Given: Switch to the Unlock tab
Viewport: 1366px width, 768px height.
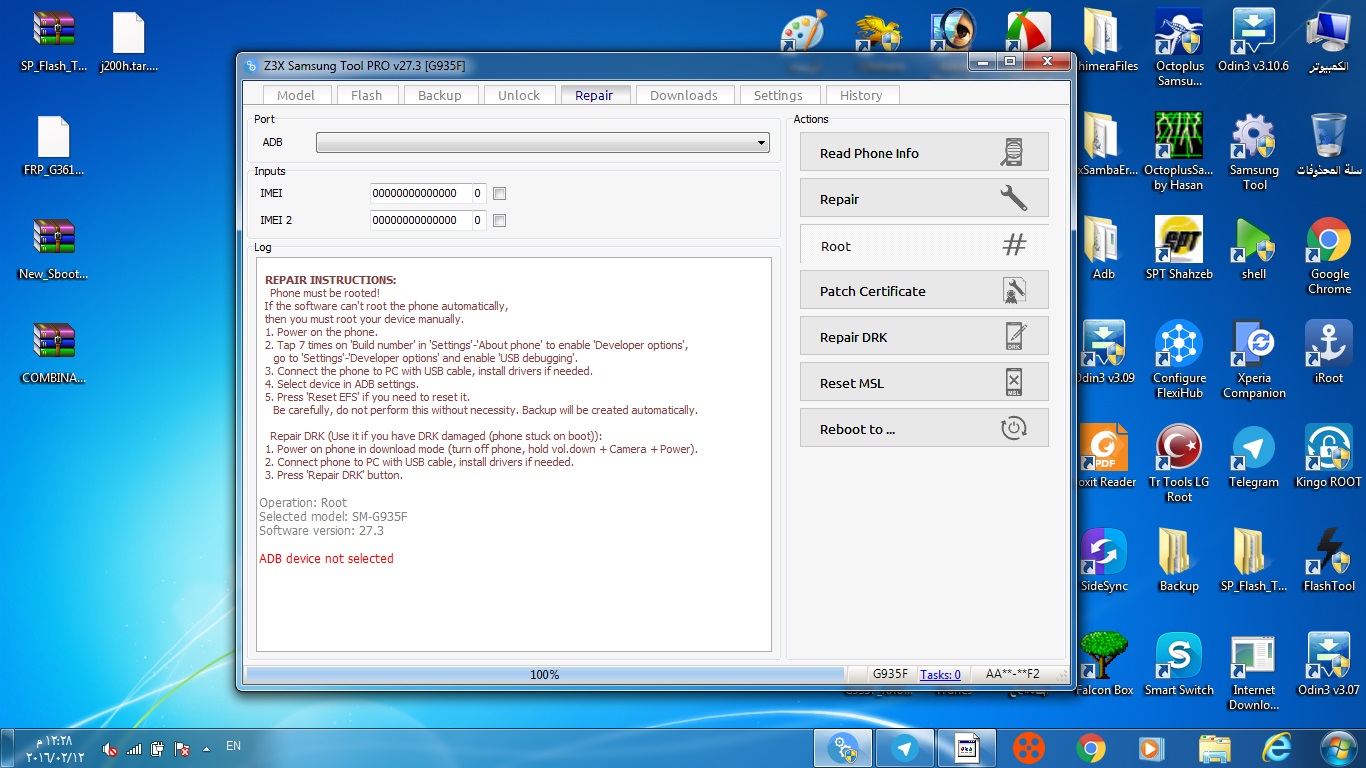Looking at the screenshot, I should coord(519,95).
